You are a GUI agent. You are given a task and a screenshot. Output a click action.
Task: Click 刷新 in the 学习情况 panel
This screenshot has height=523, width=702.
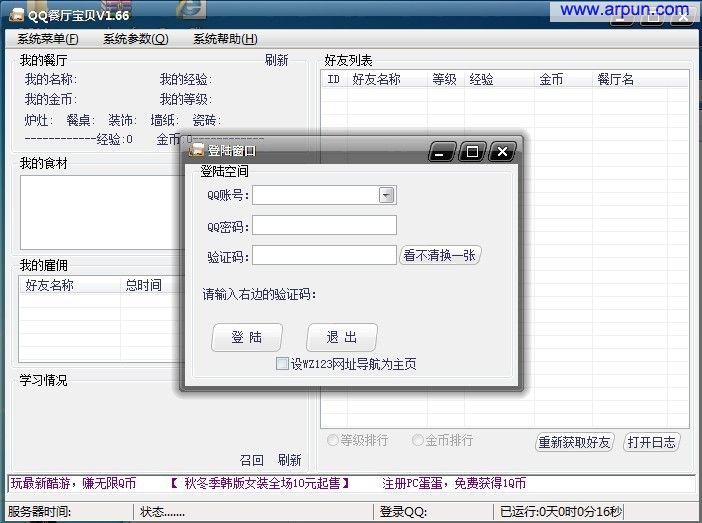(289, 460)
